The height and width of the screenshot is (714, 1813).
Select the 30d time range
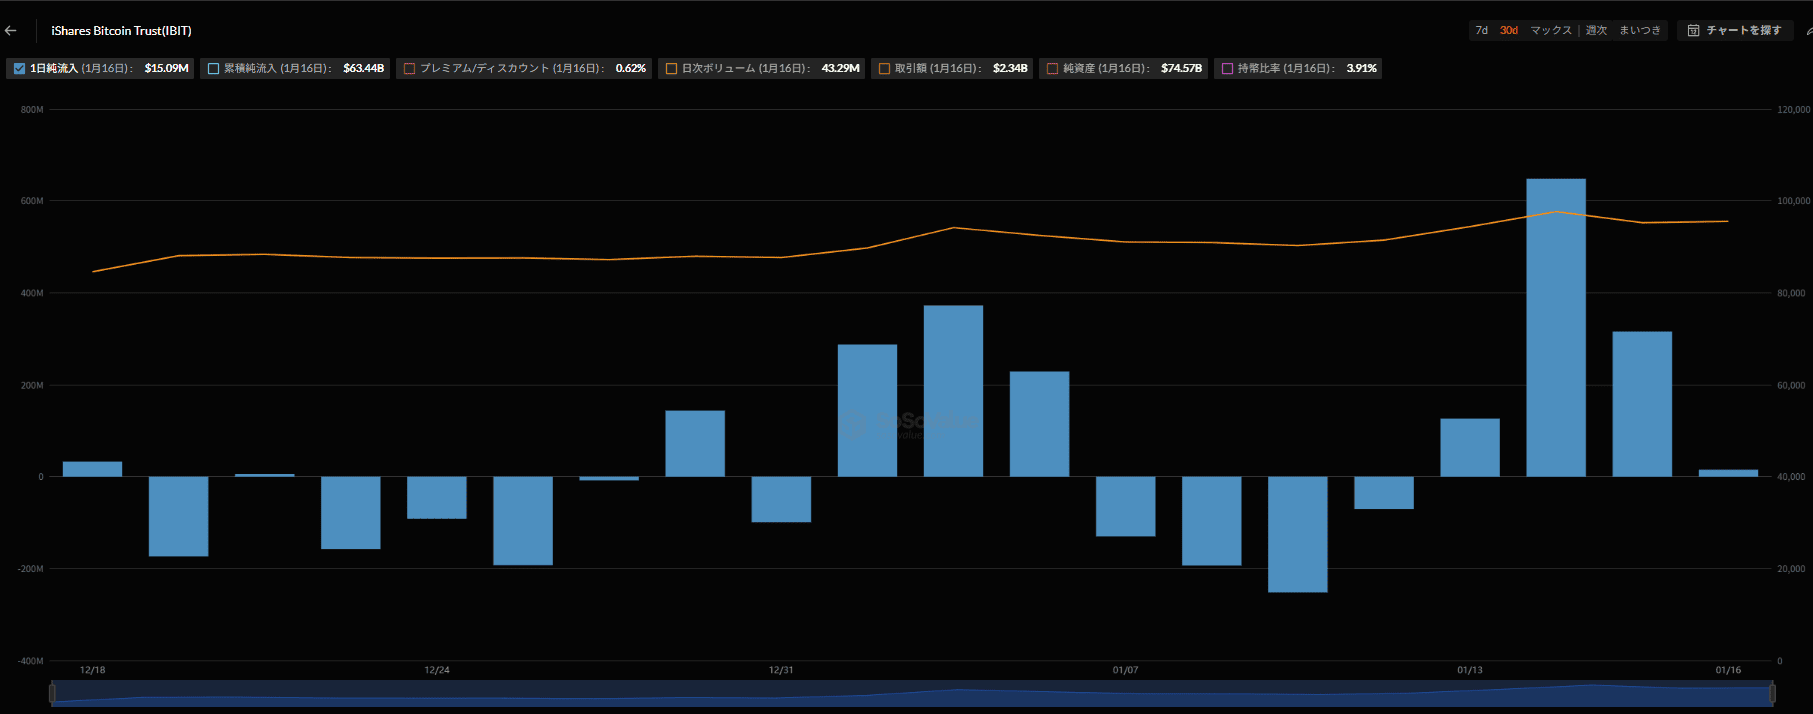(x=1508, y=31)
